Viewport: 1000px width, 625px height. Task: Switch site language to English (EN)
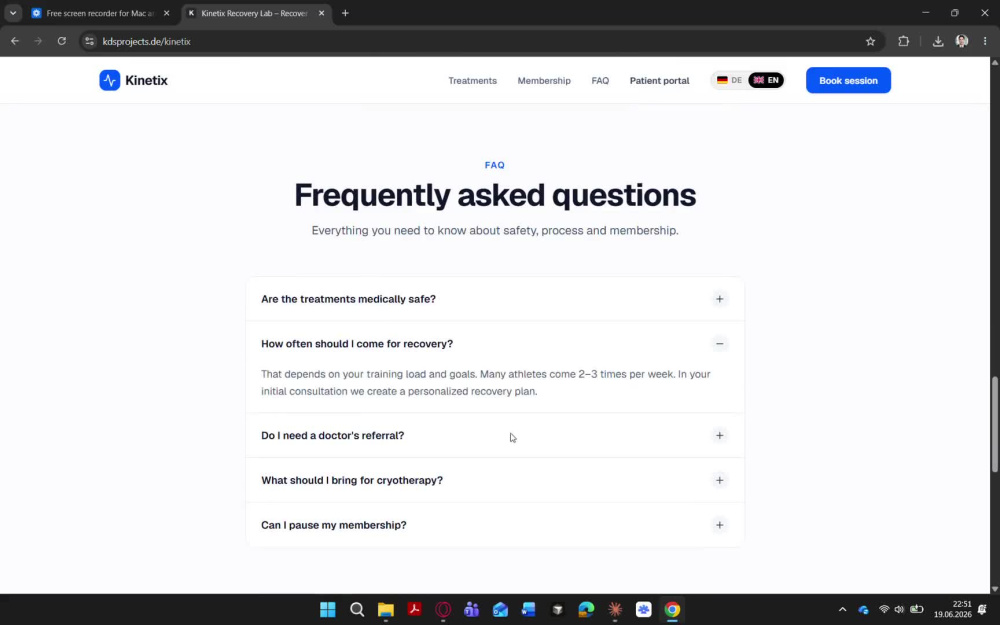766,80
